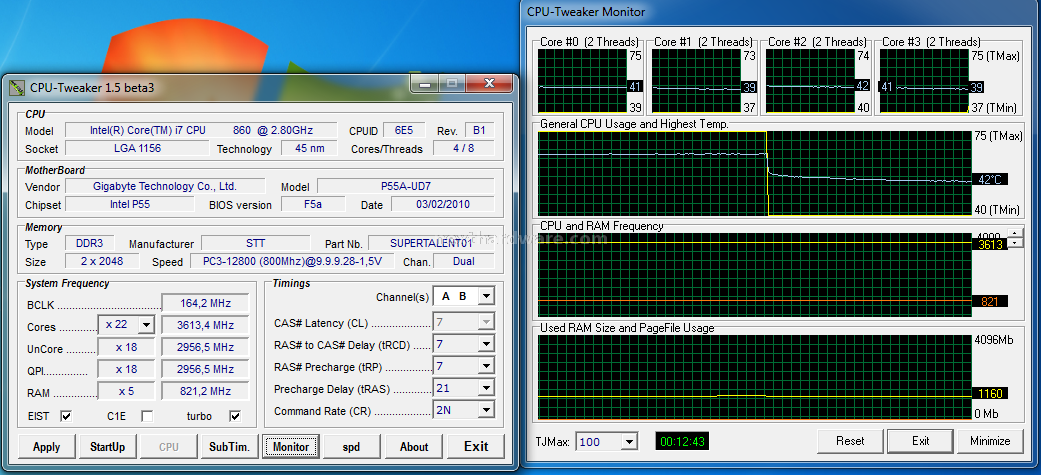Open the Cores multiplier x 22 dropdown

point(147,325)
